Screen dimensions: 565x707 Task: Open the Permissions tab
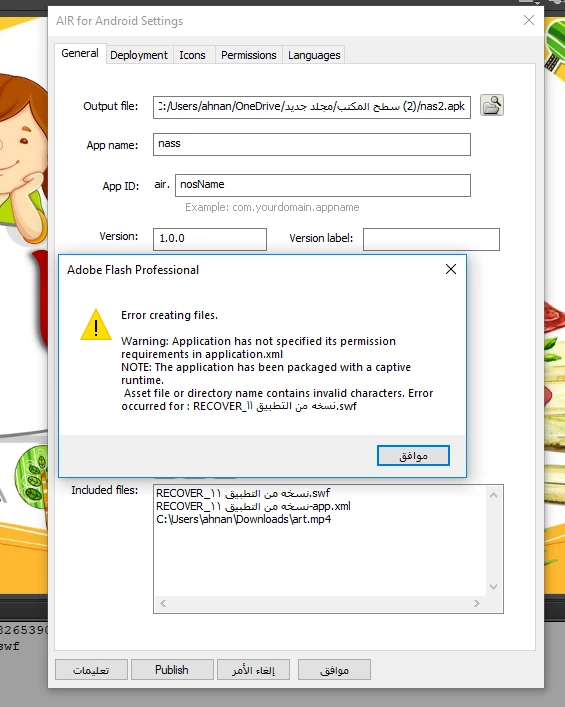tap(248, 55)
